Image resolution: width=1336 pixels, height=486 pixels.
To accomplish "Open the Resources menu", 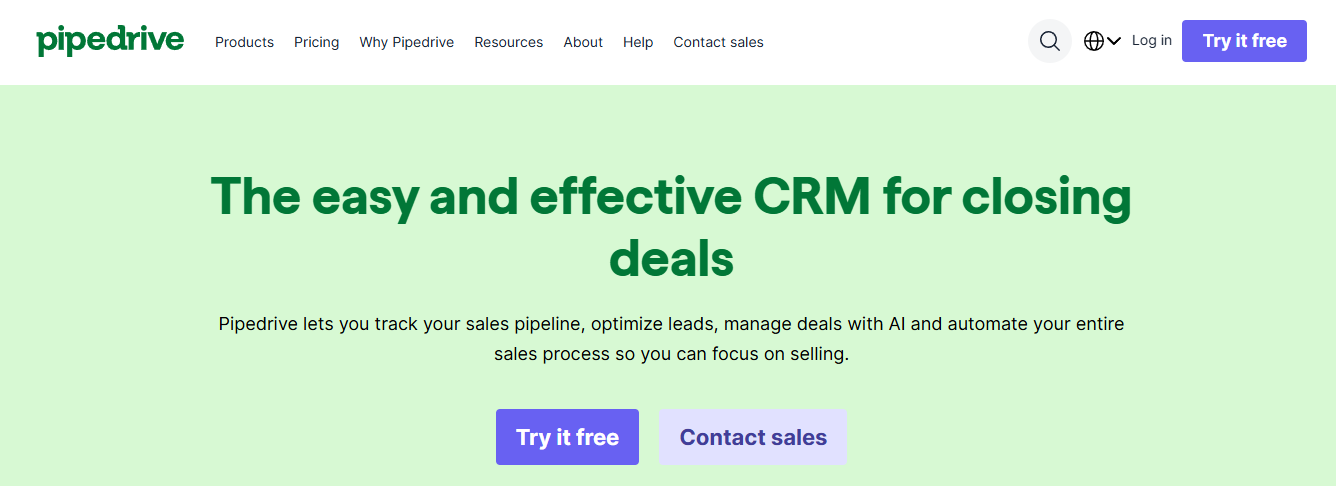I will click(x=508, y=42).
